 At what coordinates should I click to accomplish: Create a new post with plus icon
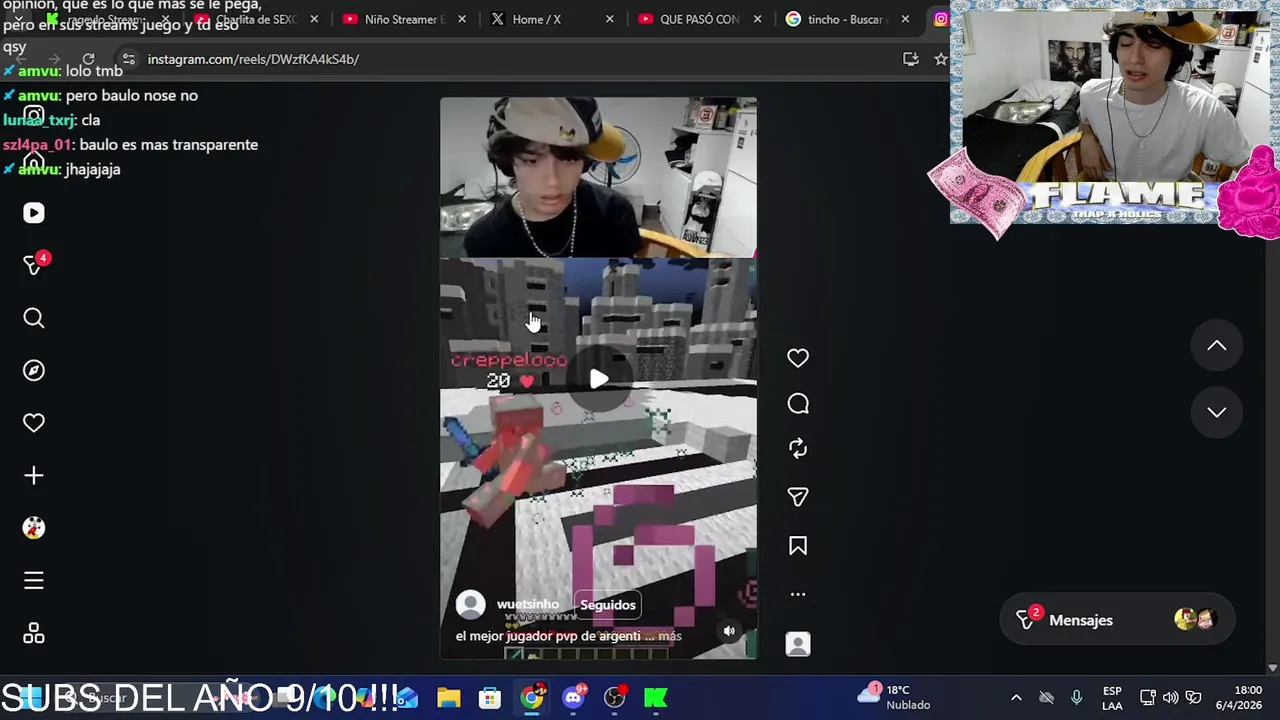coord(34,475)
